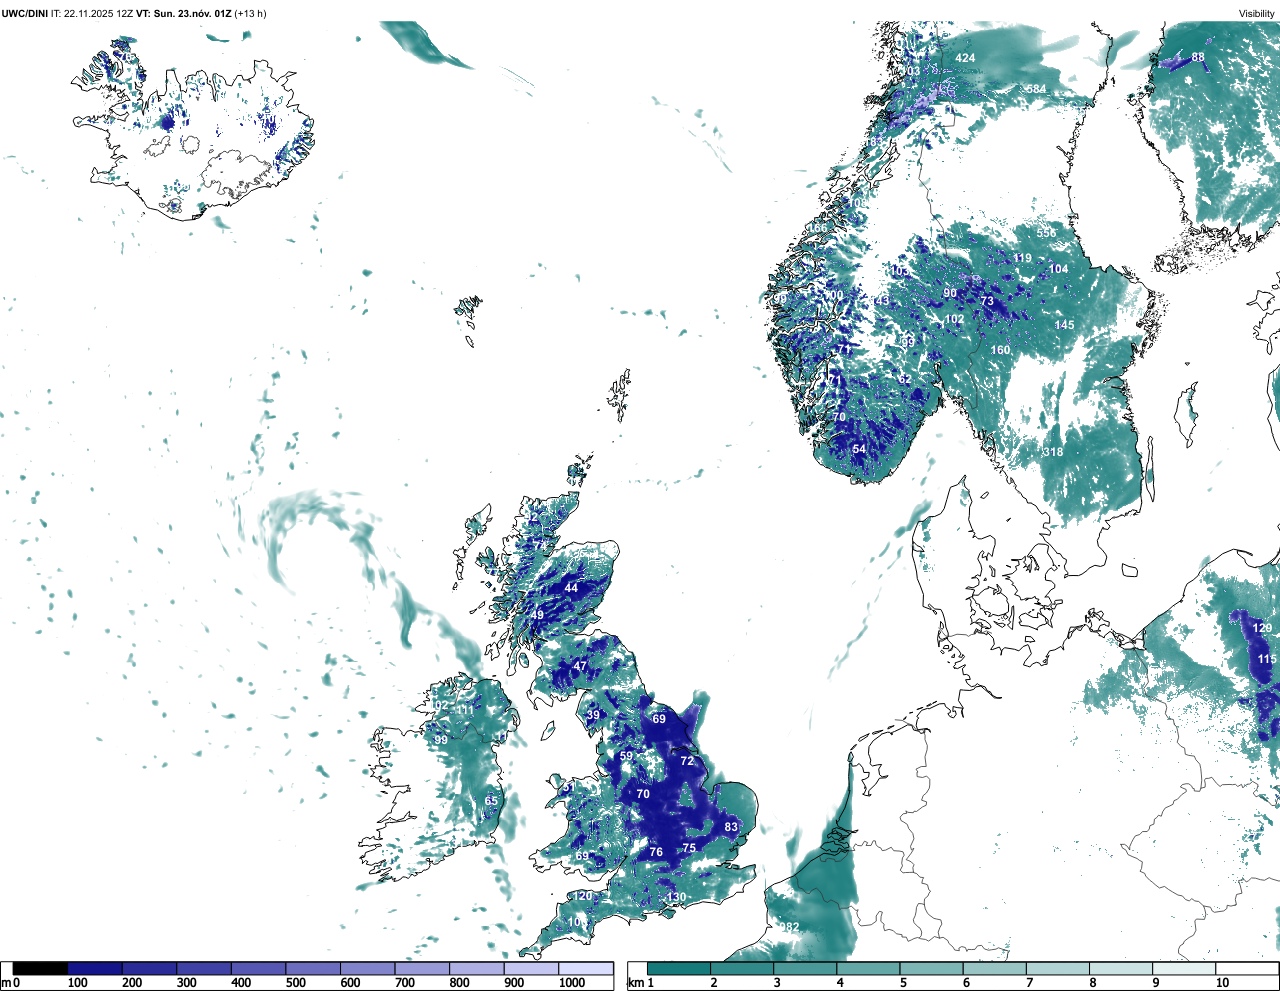
Task: Click visibility value '318' in southern Sweden
Action: tap(1053, 452)
